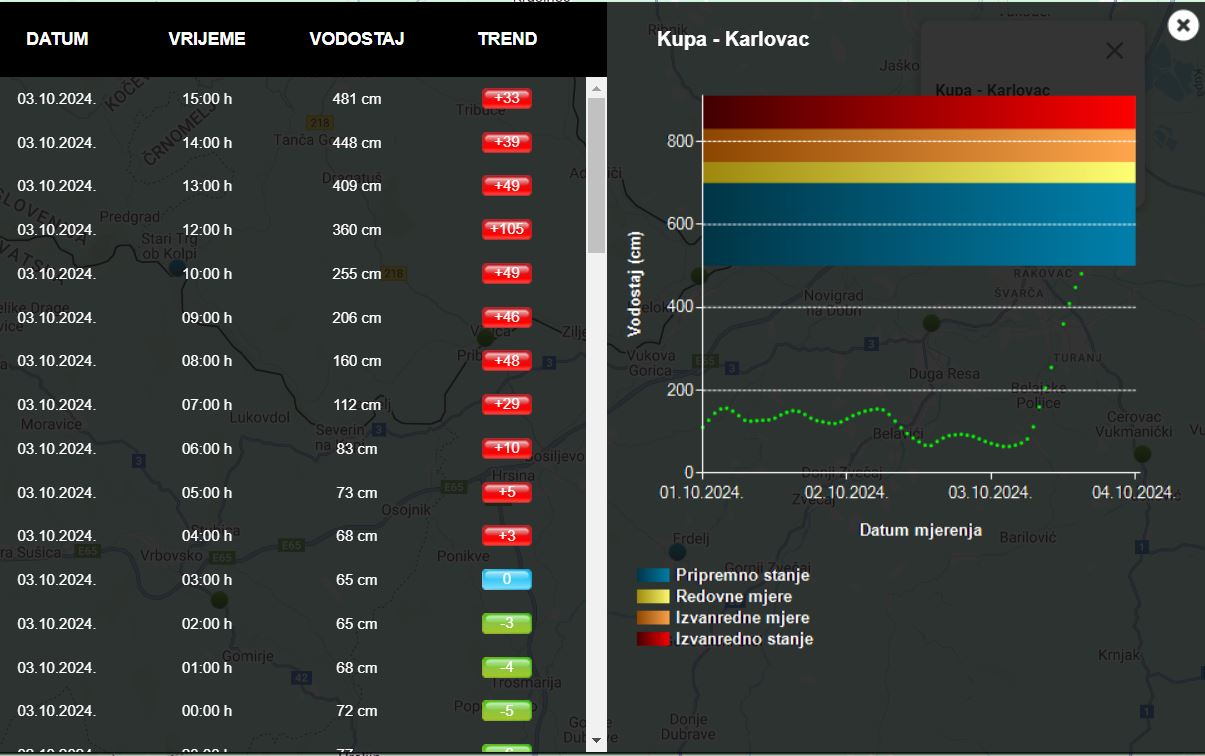The height and width of the screenshot is (756, 1205).
Task: Click the green -4 trend badge
Action: (x=507, y=667)
